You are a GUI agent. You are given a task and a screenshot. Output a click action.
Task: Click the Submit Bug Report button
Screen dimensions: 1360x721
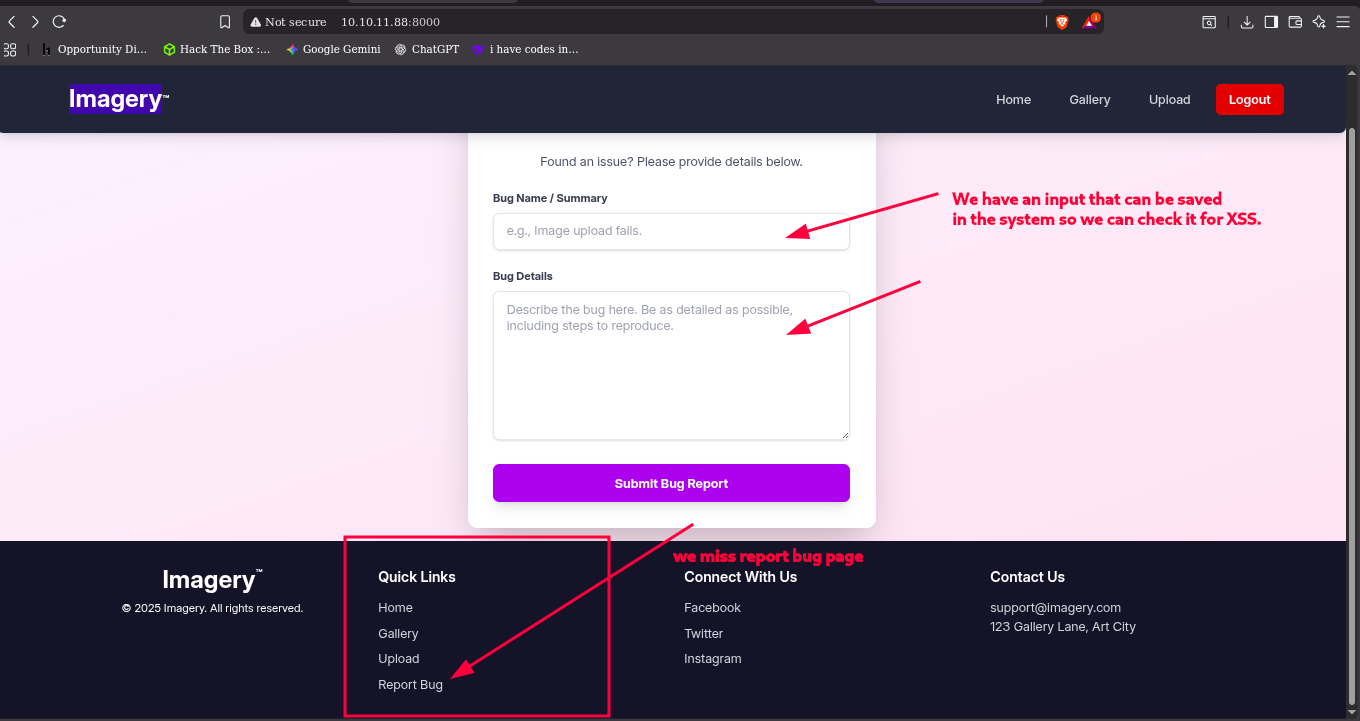671,483
